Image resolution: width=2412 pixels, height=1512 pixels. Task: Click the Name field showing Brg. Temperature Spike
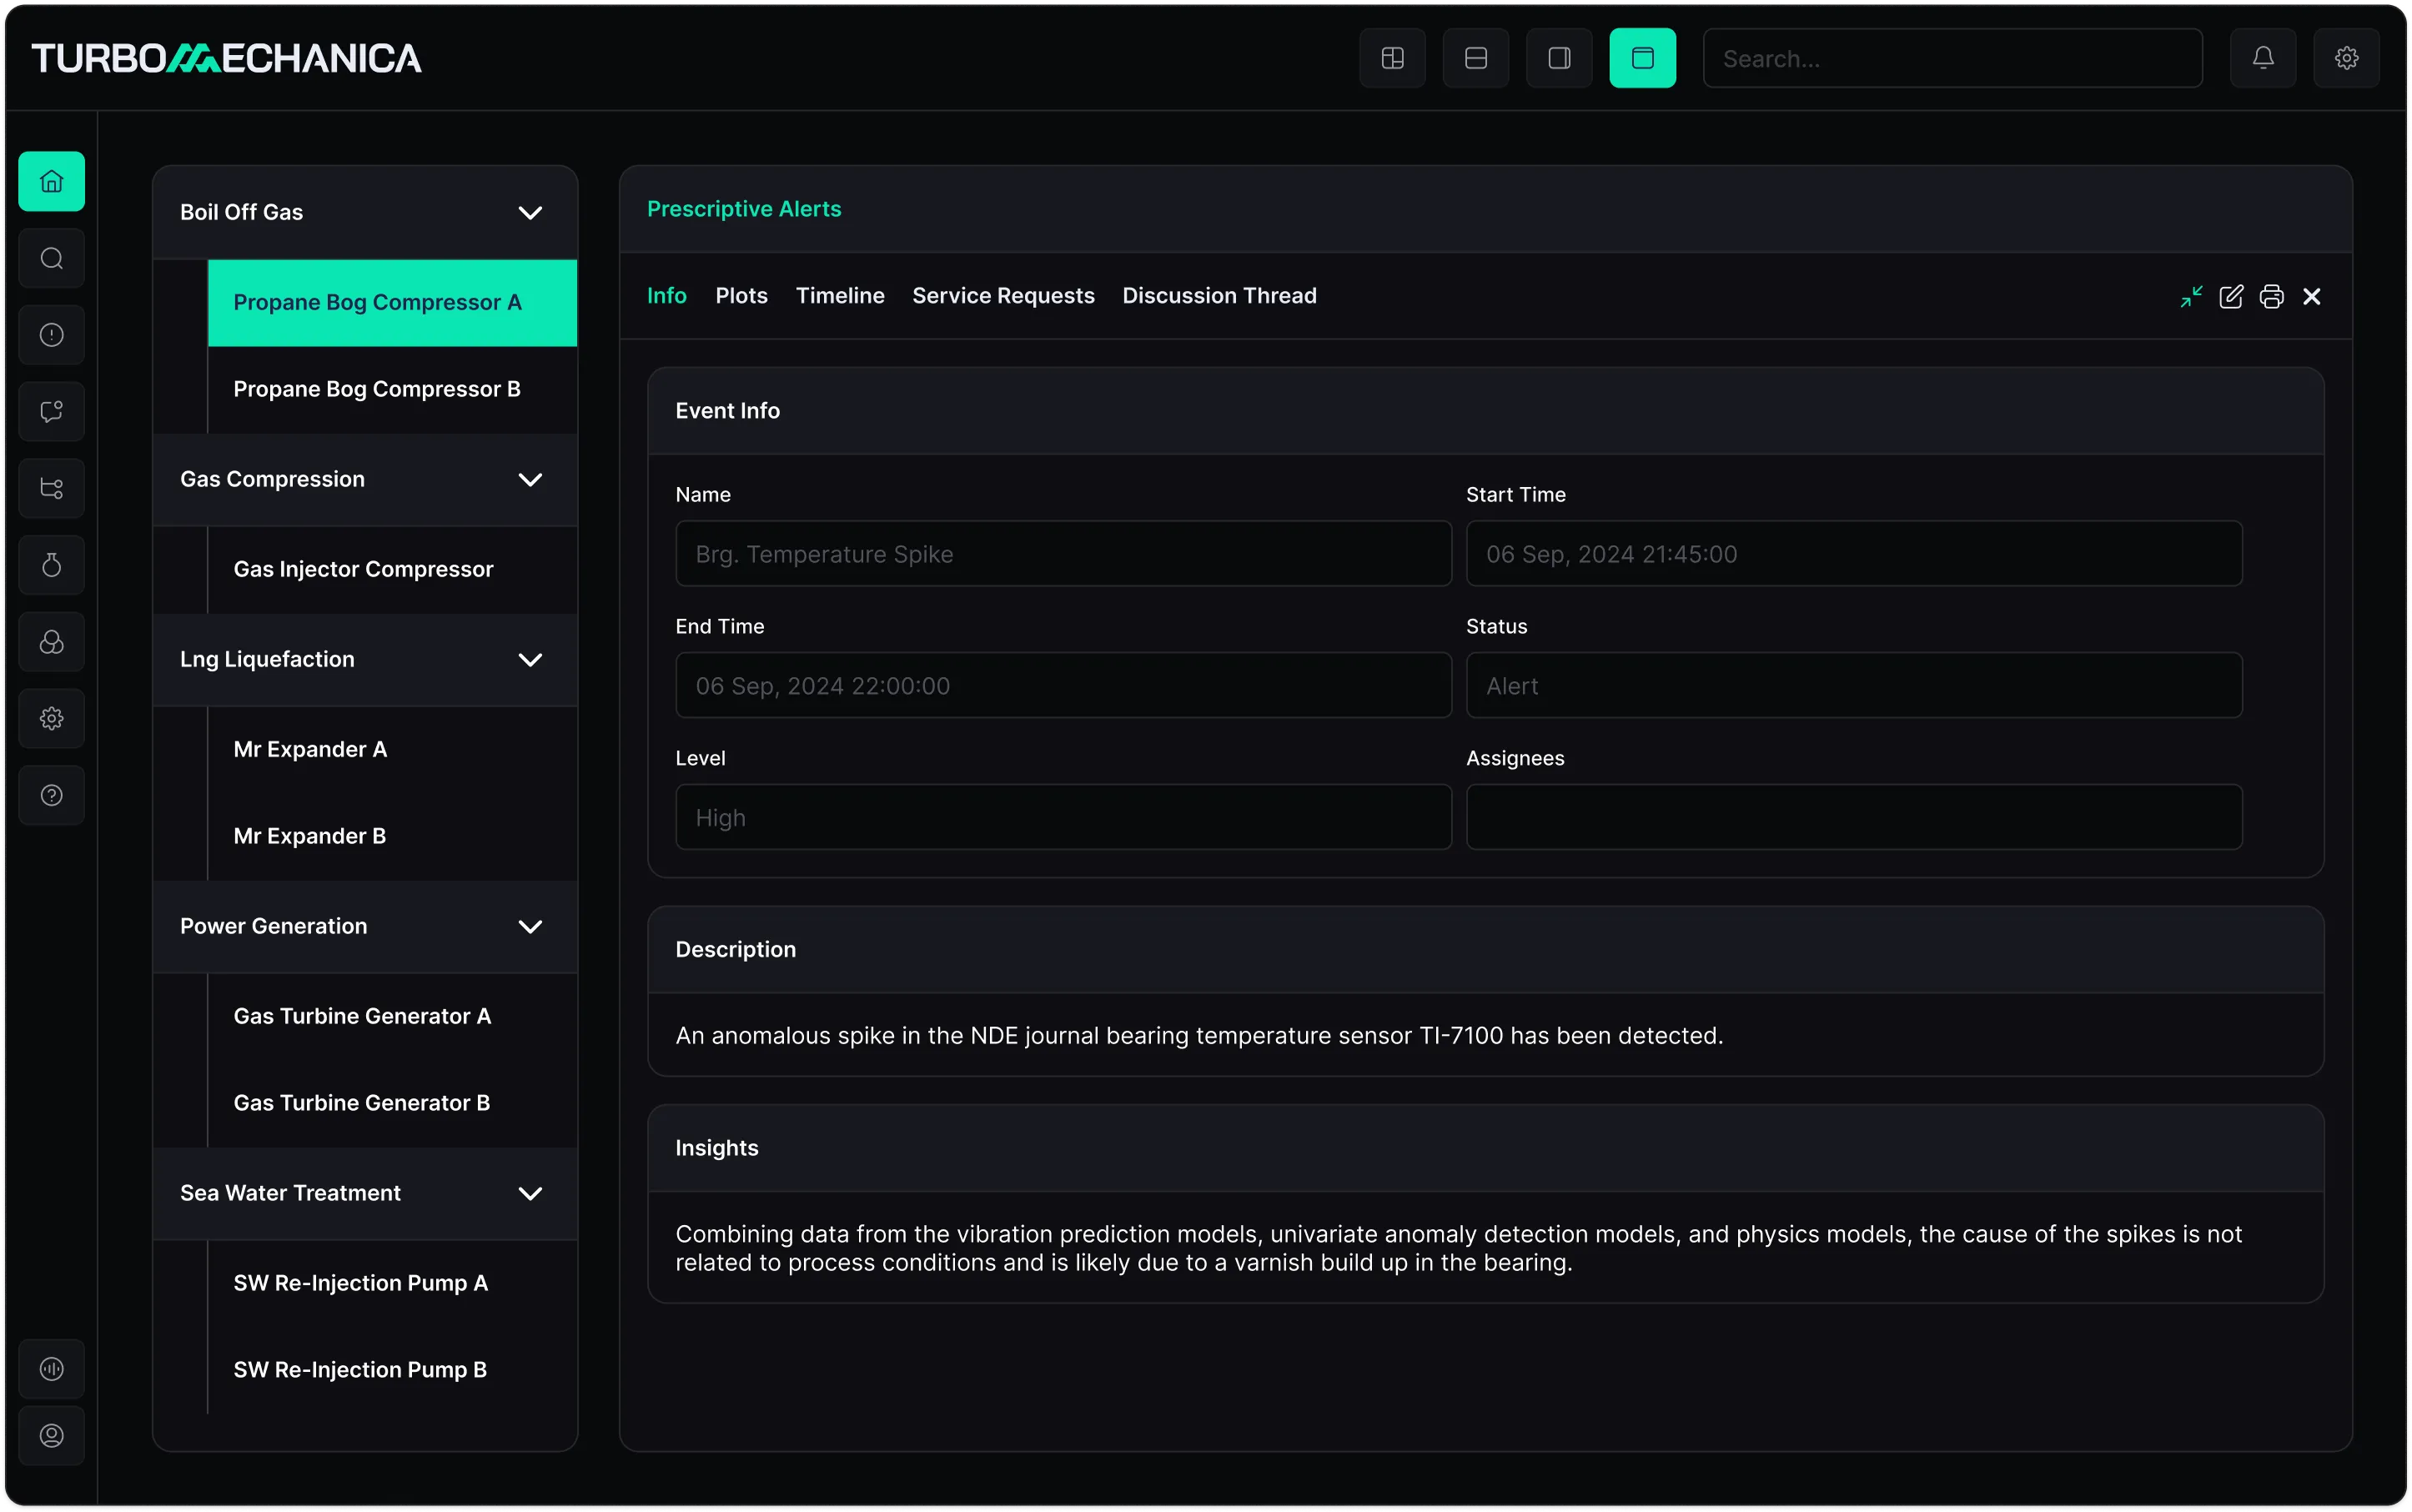[1063, 553]
